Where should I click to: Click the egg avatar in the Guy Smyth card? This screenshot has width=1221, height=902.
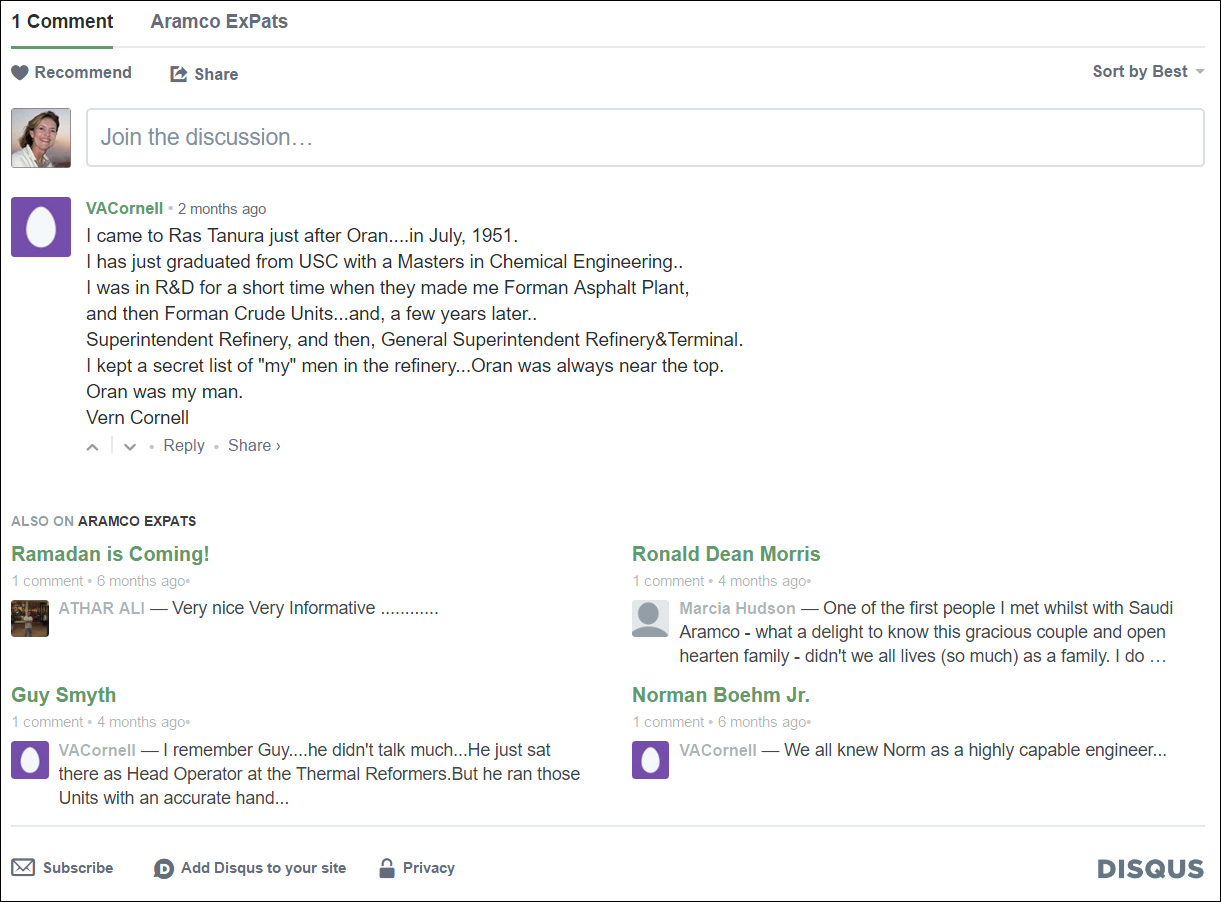[x=30, y=760]
